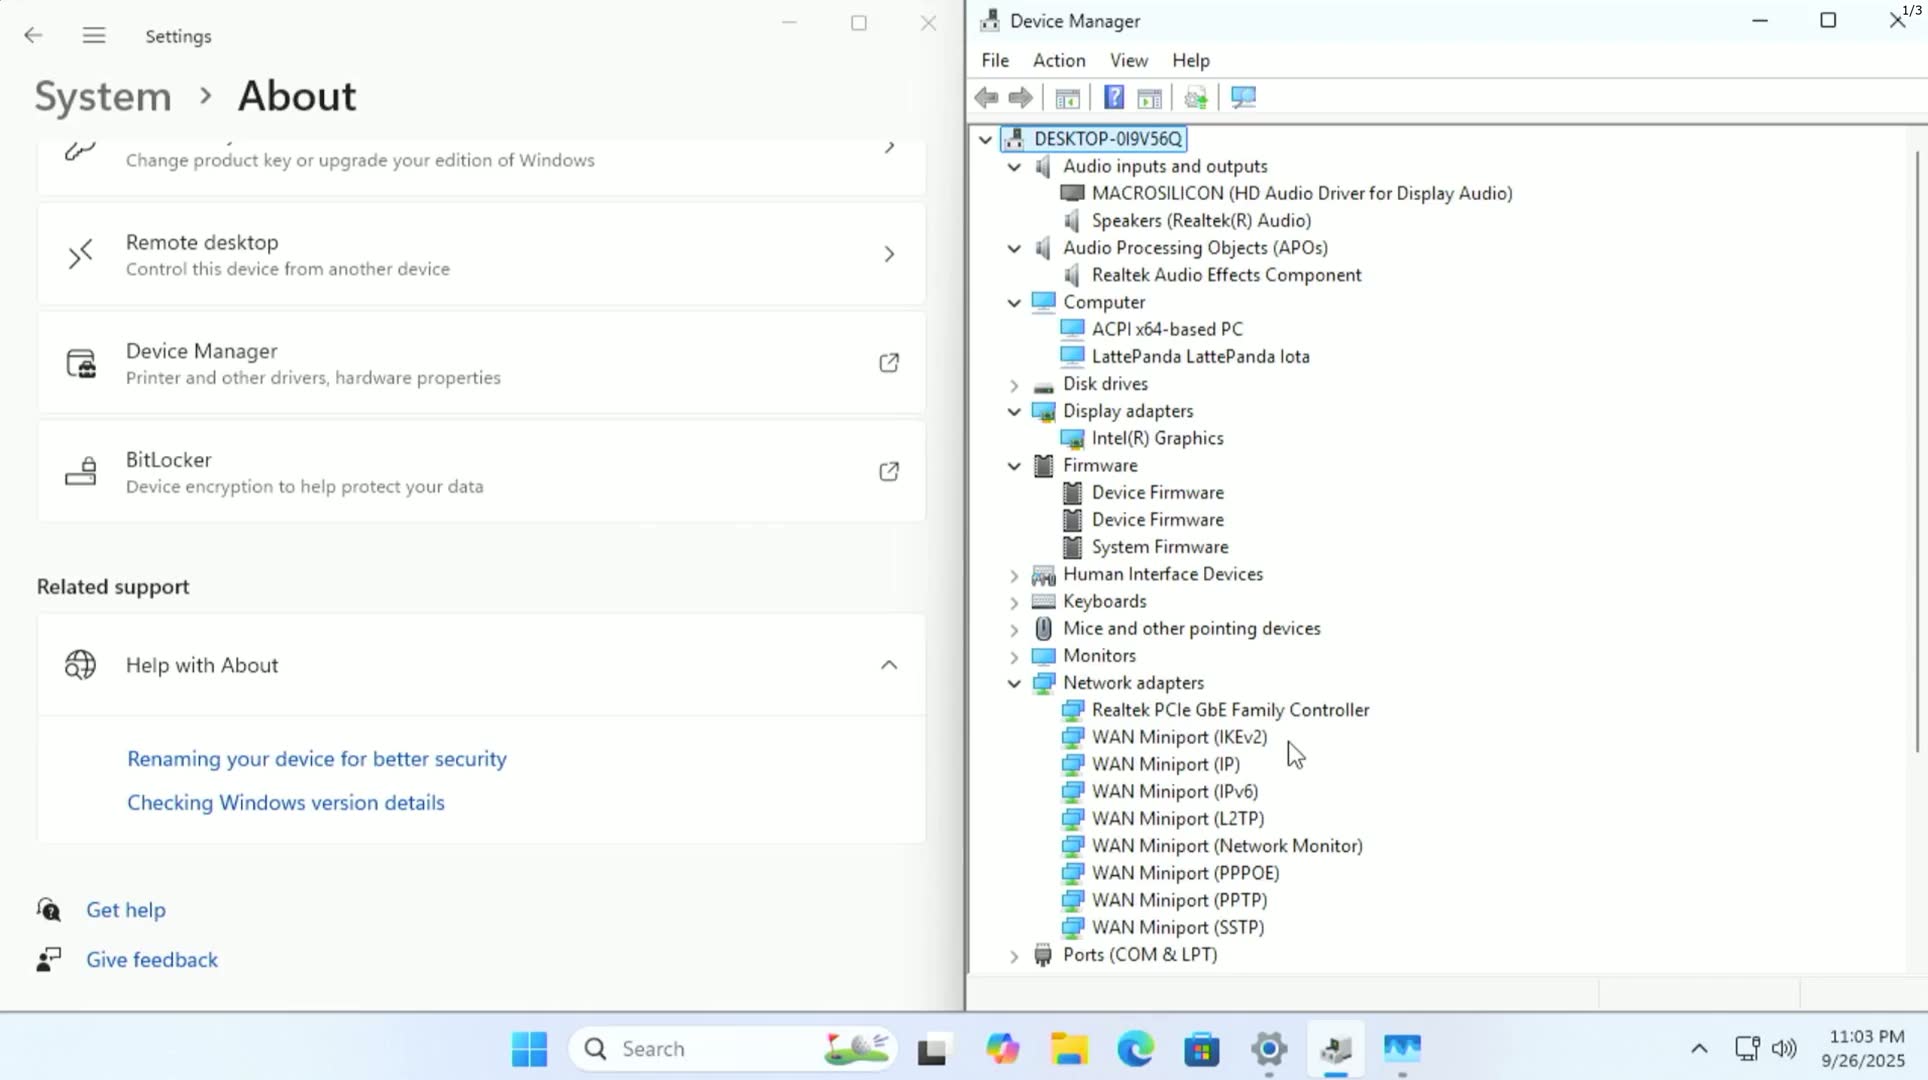The width and height of the screenshot is (1928, 1080).
Task: Click the Give feedback link
Action: pos(151,960)
